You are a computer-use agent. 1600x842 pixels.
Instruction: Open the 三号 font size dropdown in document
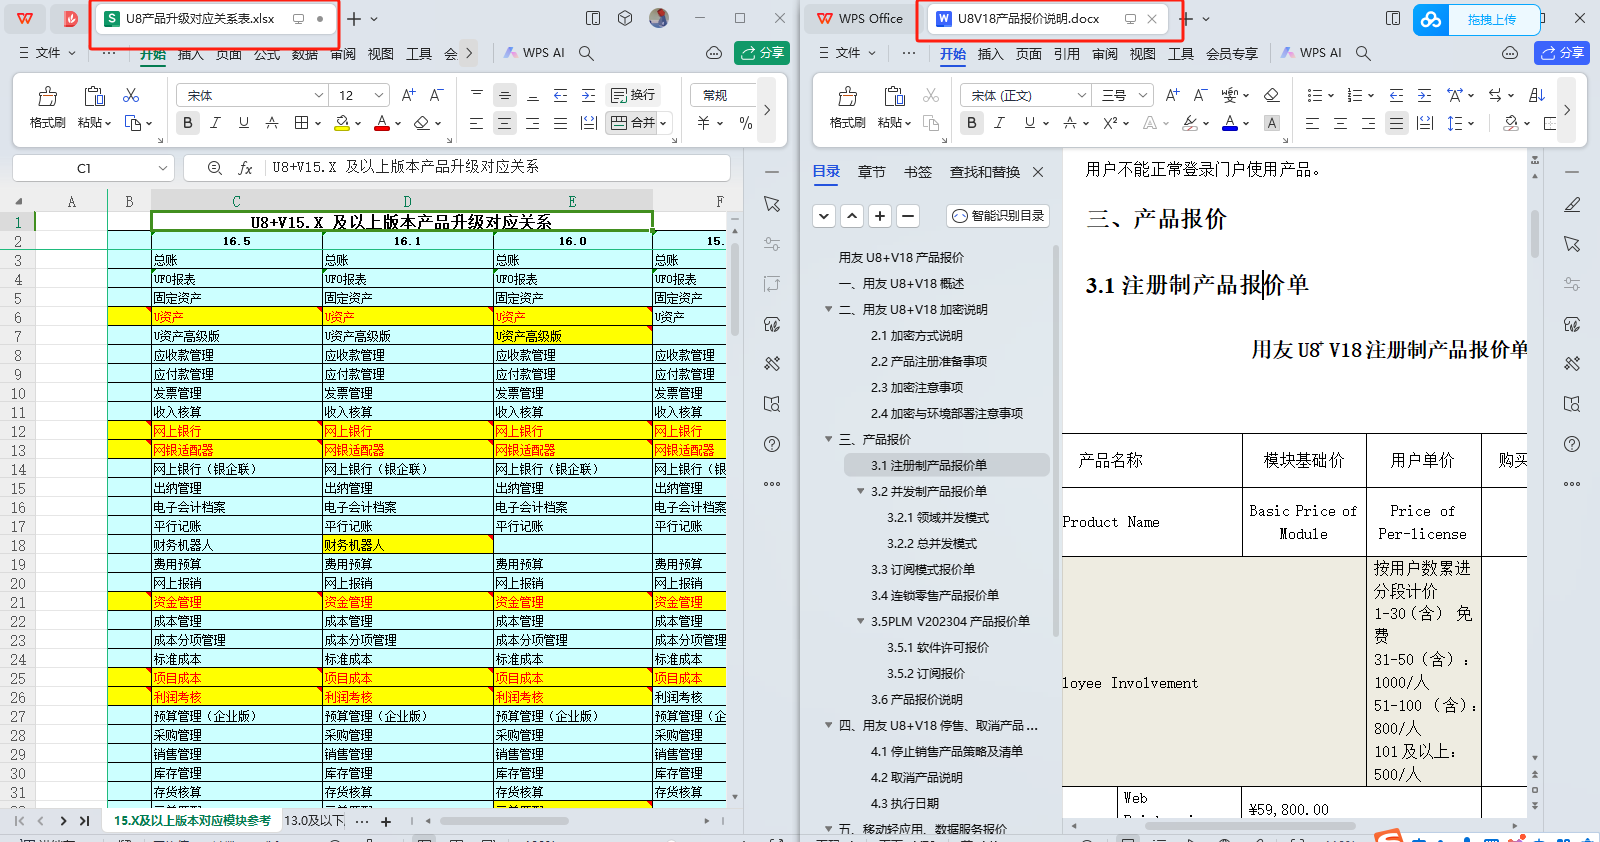[x=1142, y=95]
